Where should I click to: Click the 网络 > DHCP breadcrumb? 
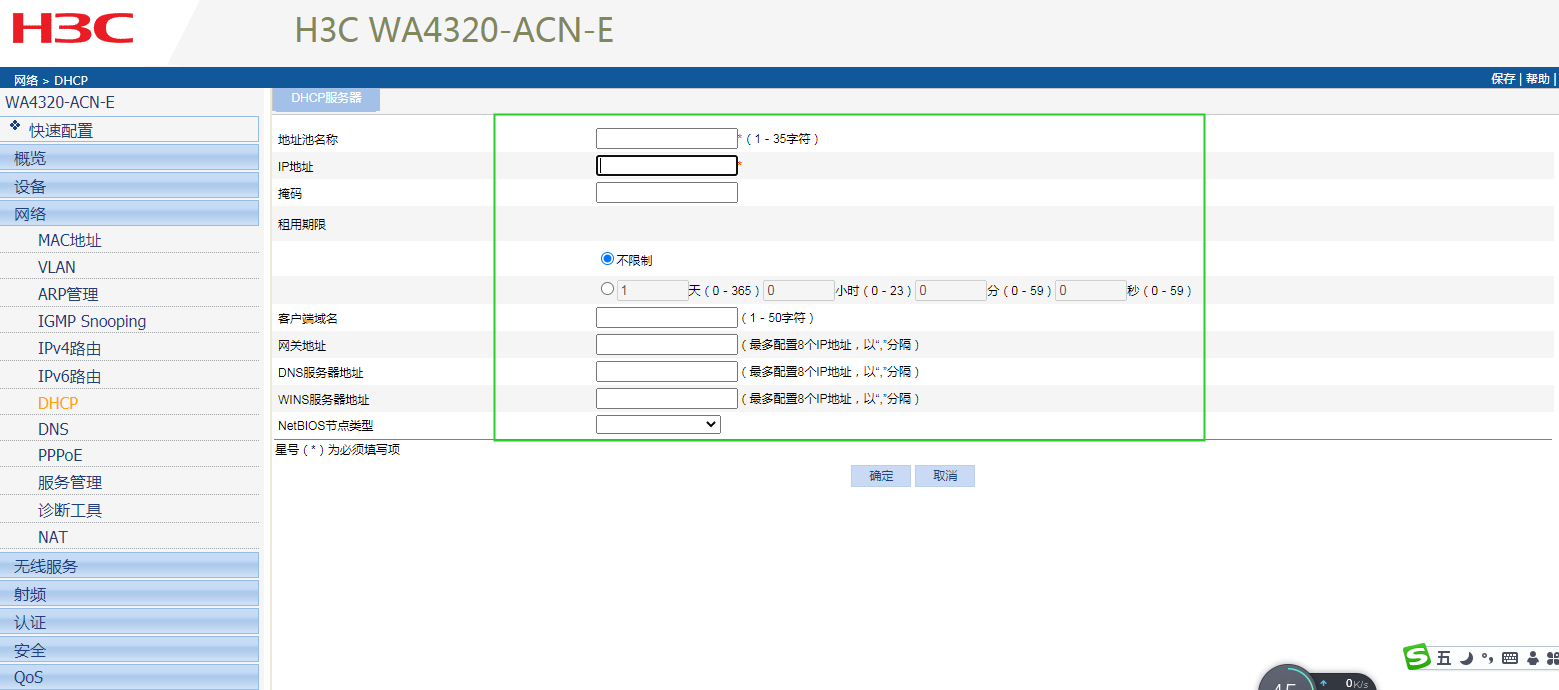pyautogui.click(x=51, y=80)
